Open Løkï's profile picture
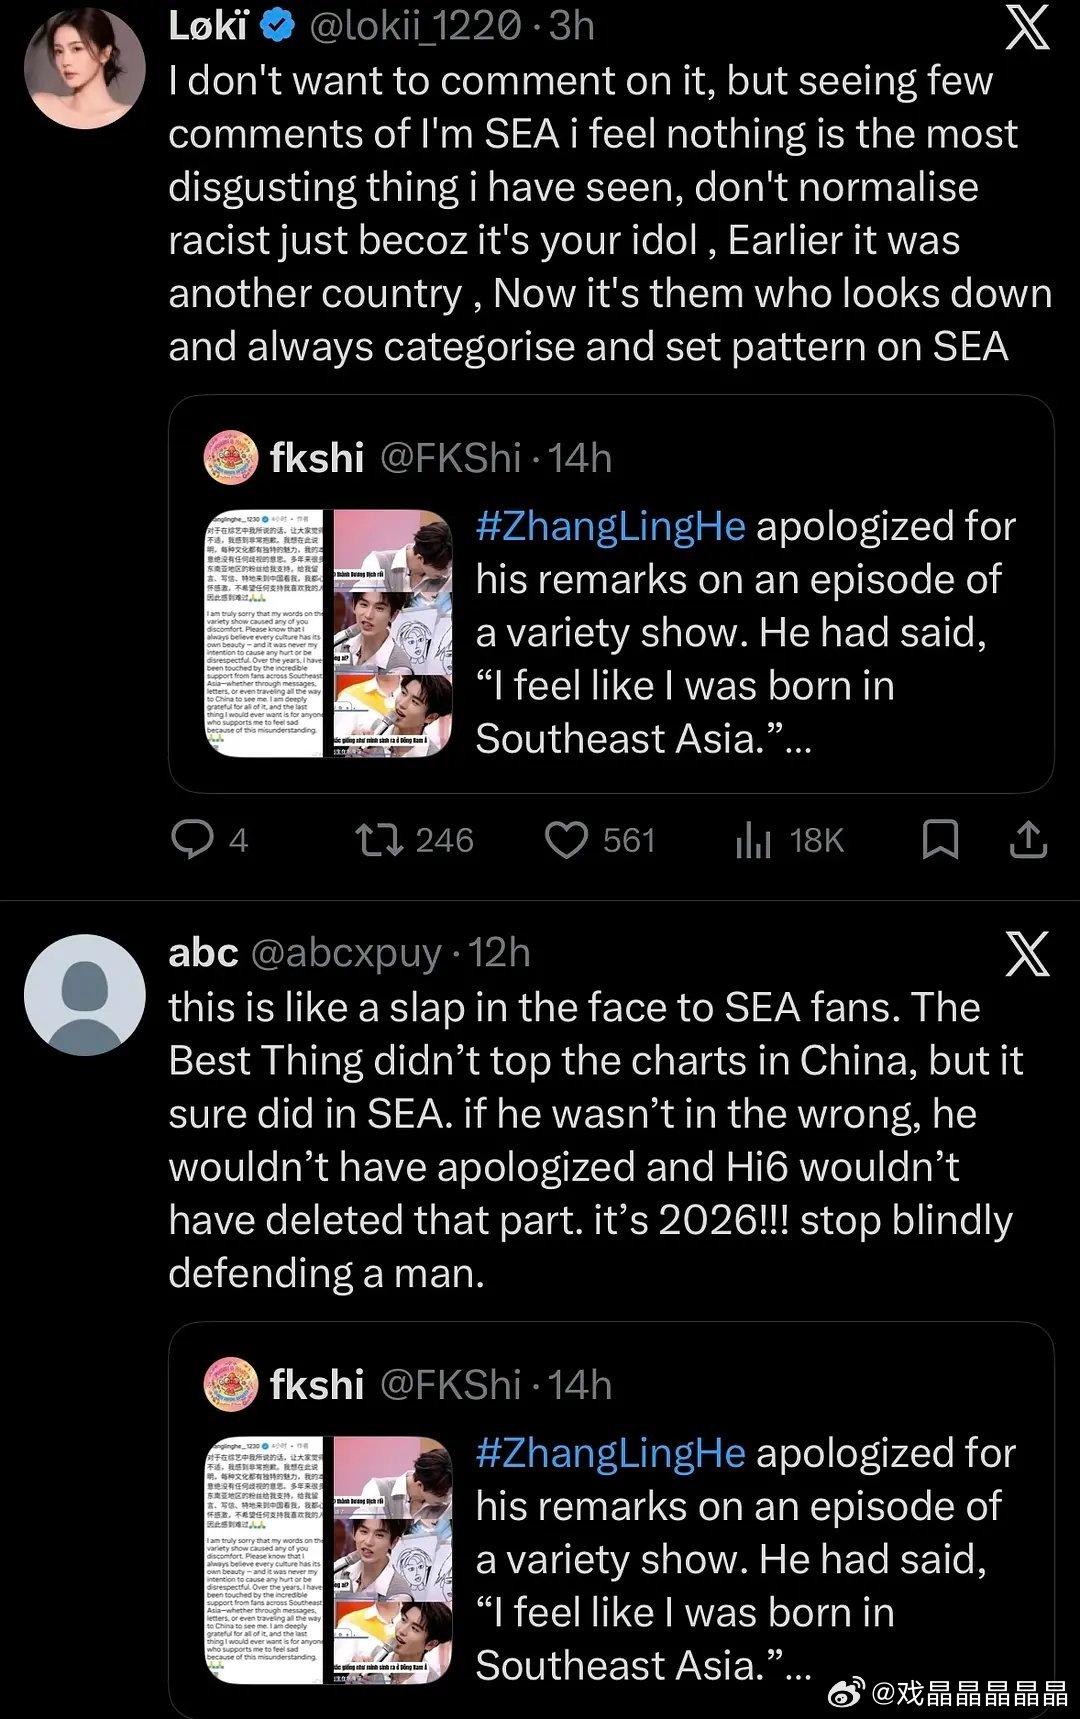The height and width of the screenshot is (1719, 1080). (85, 68)
